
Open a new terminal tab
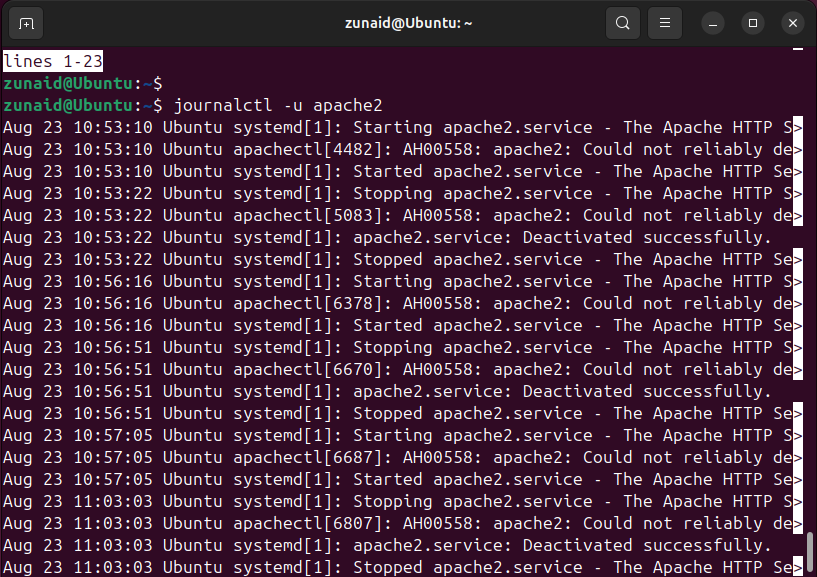pyautogui.click(x=26, y=23)
